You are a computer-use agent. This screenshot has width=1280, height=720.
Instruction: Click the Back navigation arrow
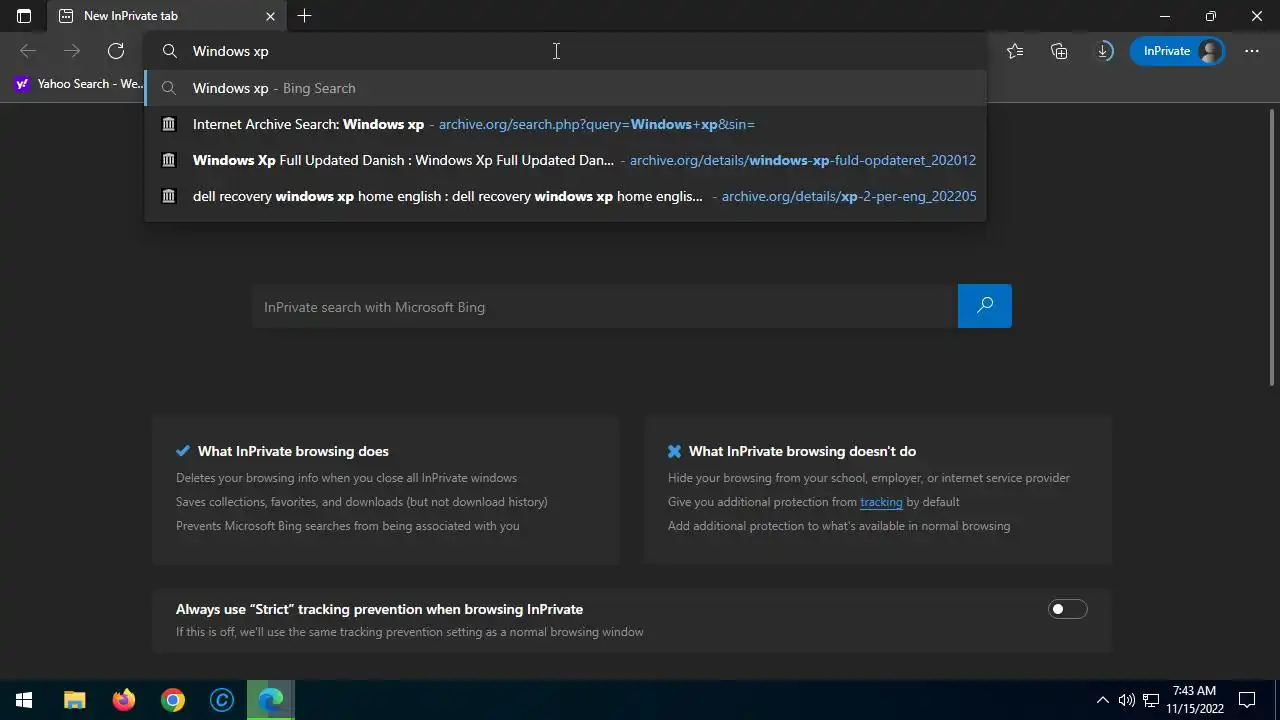click(x=28, y=51)
